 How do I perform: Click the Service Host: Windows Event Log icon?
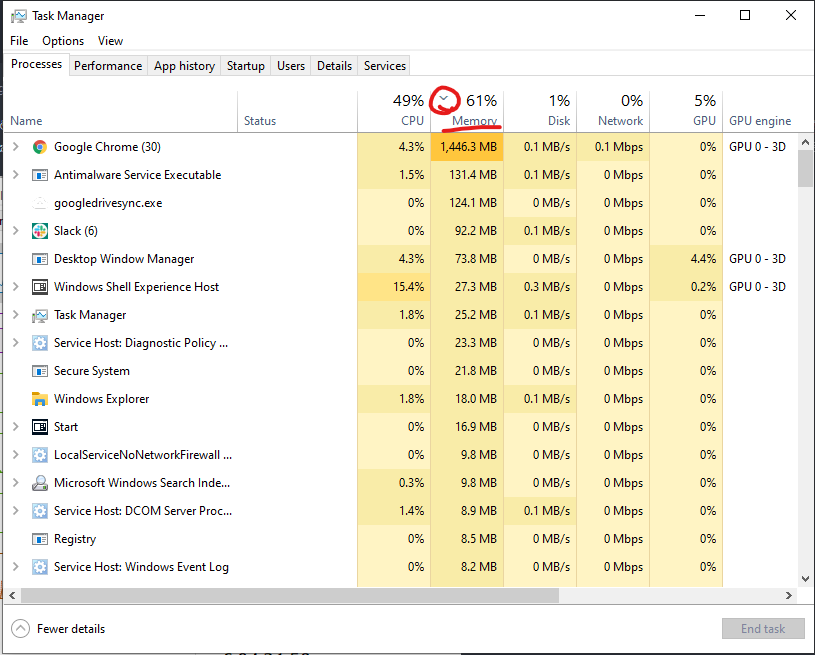tap(40, 567)
